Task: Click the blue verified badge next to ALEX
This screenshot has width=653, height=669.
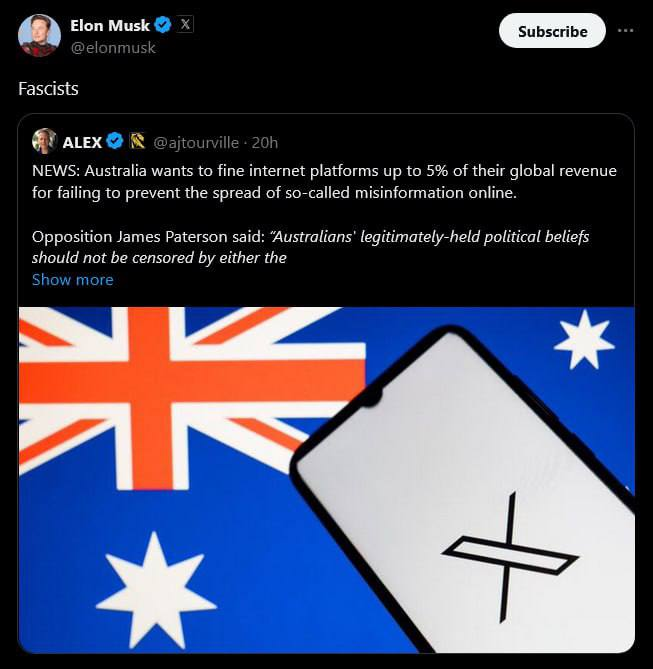Action: [x=115, y=142]
